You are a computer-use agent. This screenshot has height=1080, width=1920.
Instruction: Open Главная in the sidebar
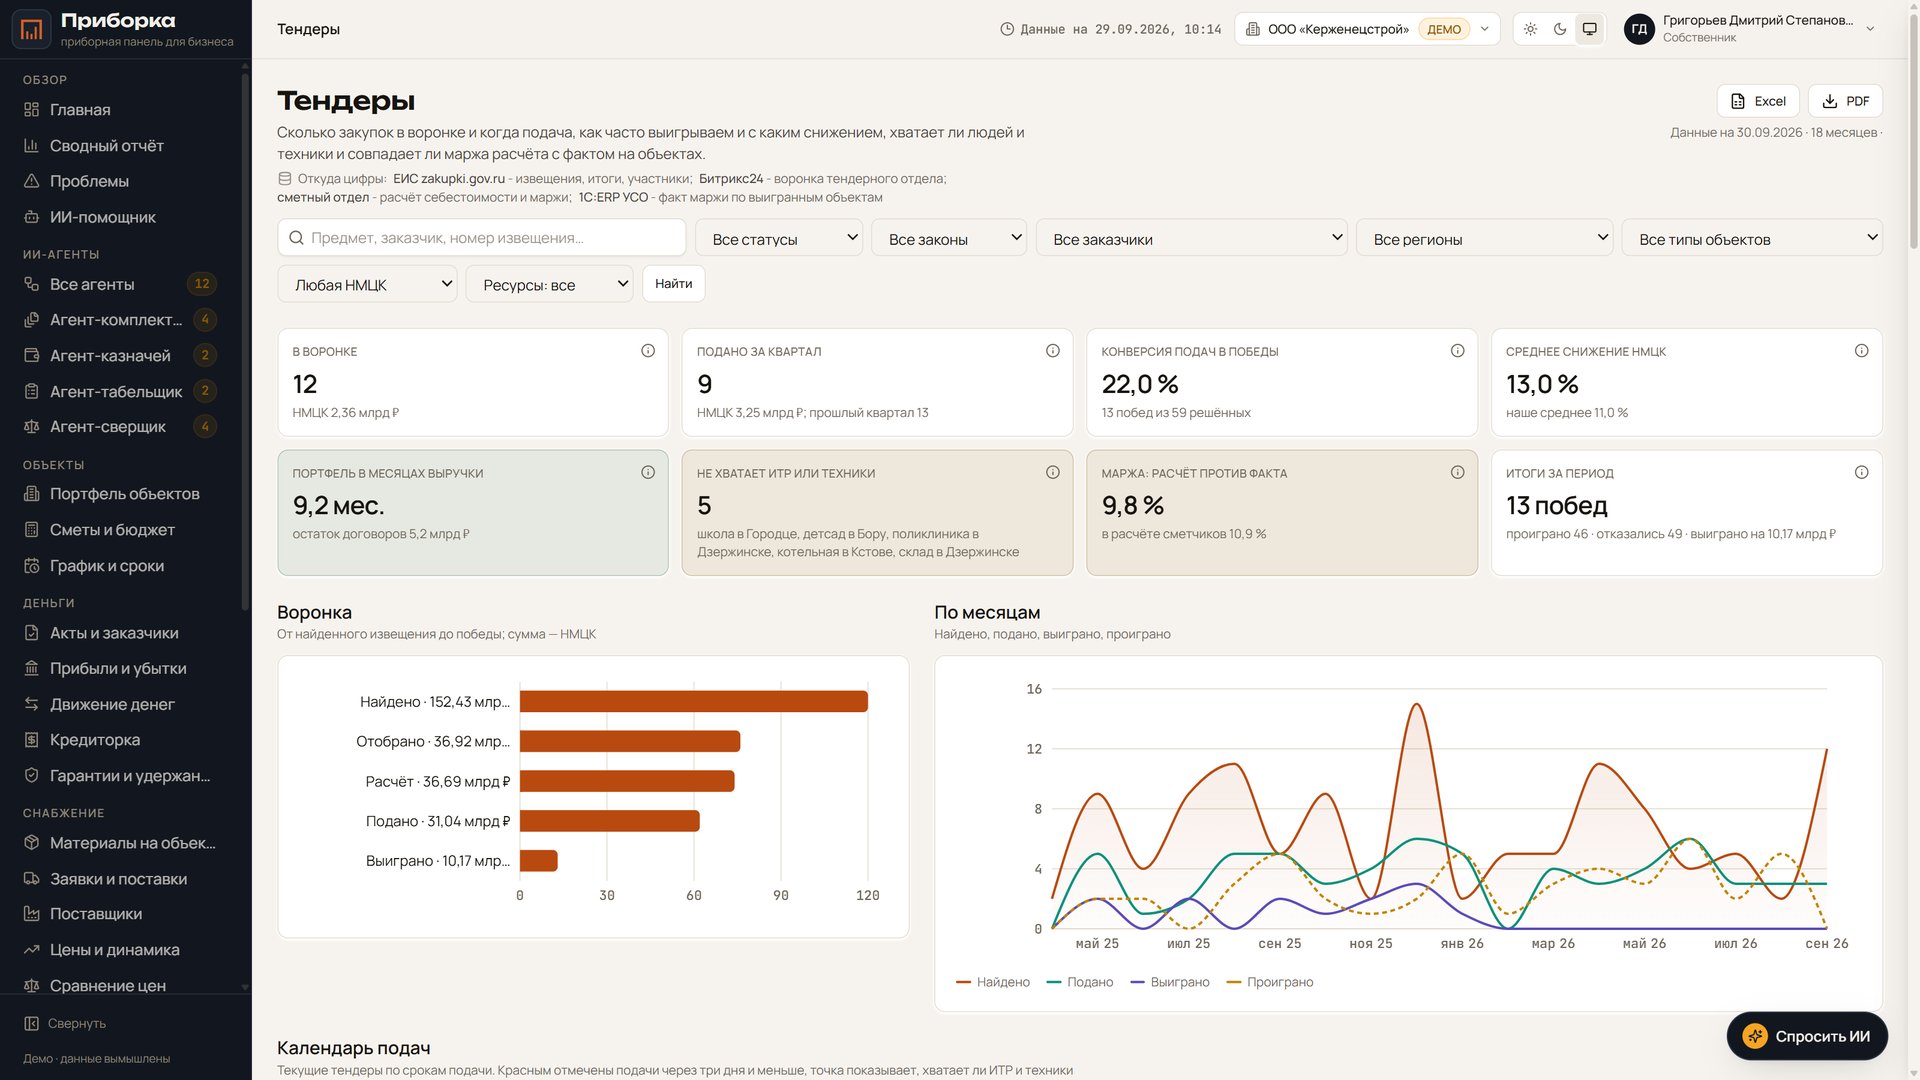point(120,110)
